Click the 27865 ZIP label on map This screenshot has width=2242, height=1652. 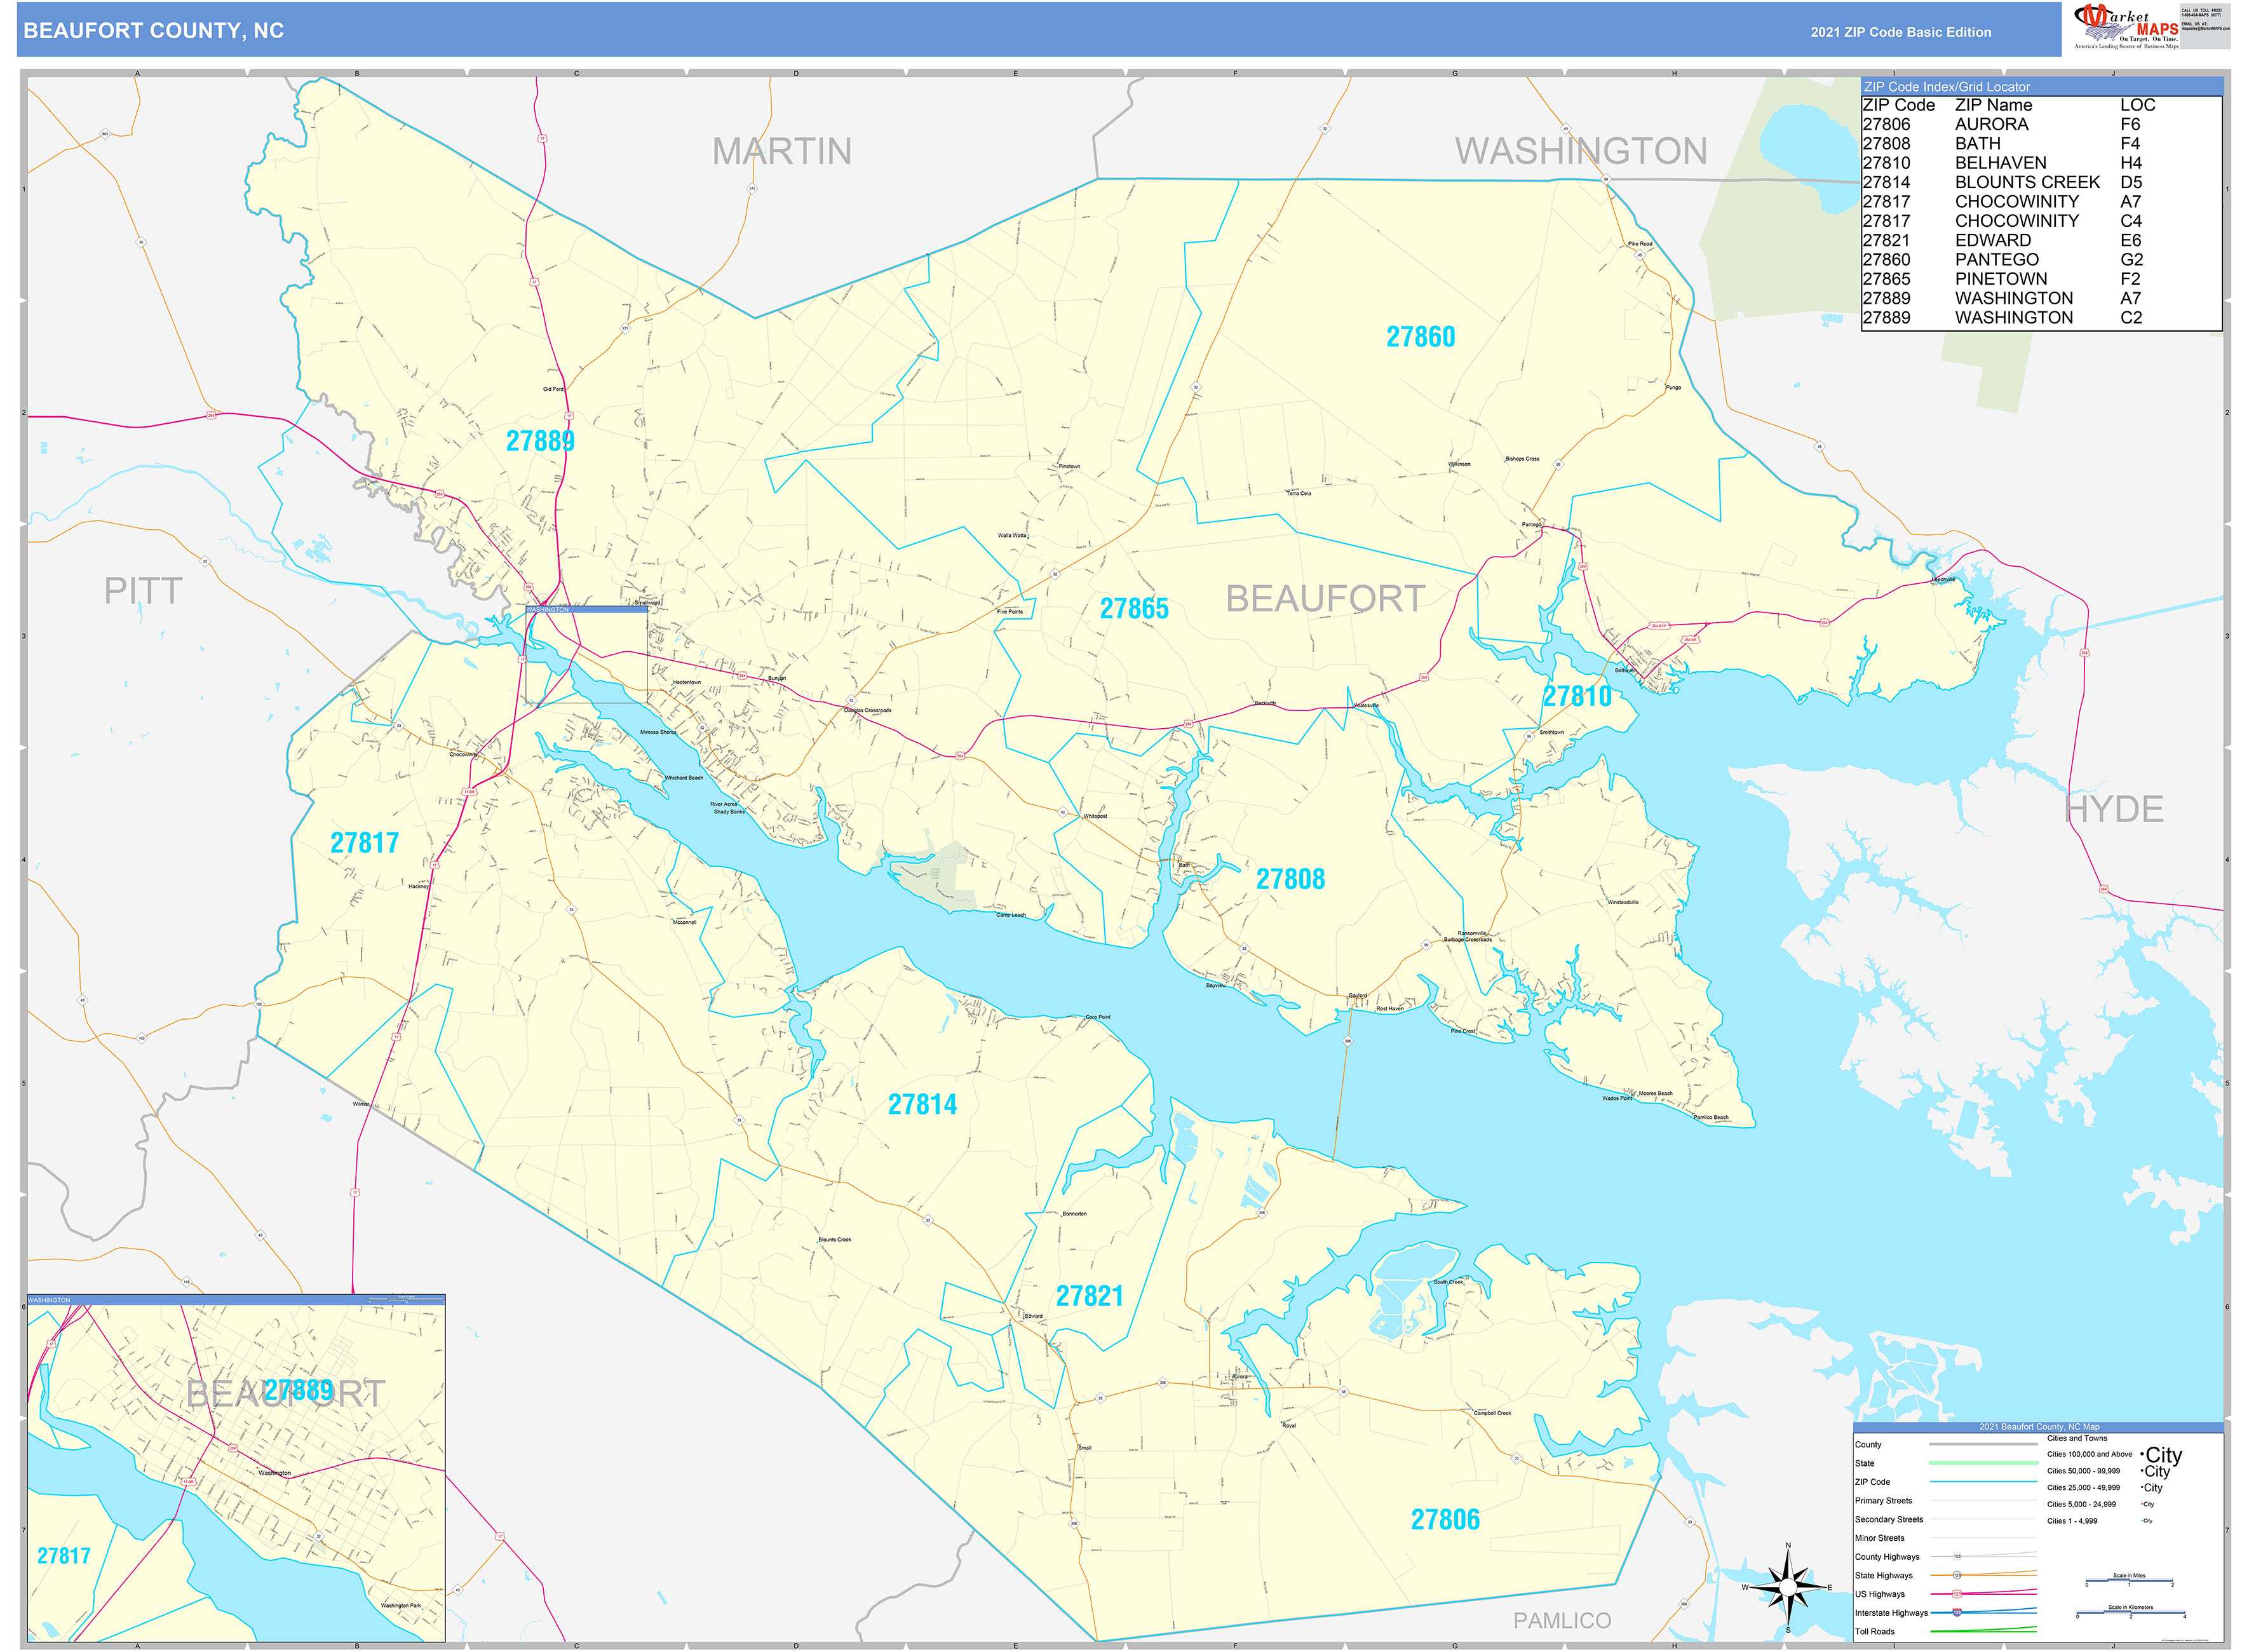pos(1134,608)
